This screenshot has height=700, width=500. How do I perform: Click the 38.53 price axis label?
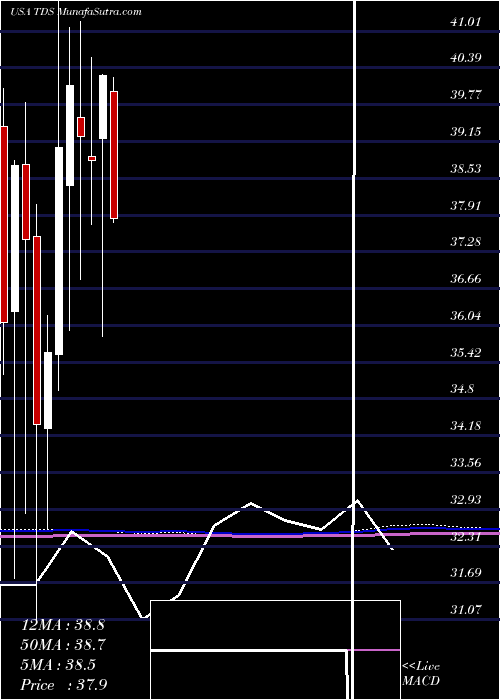coord(466,169)
